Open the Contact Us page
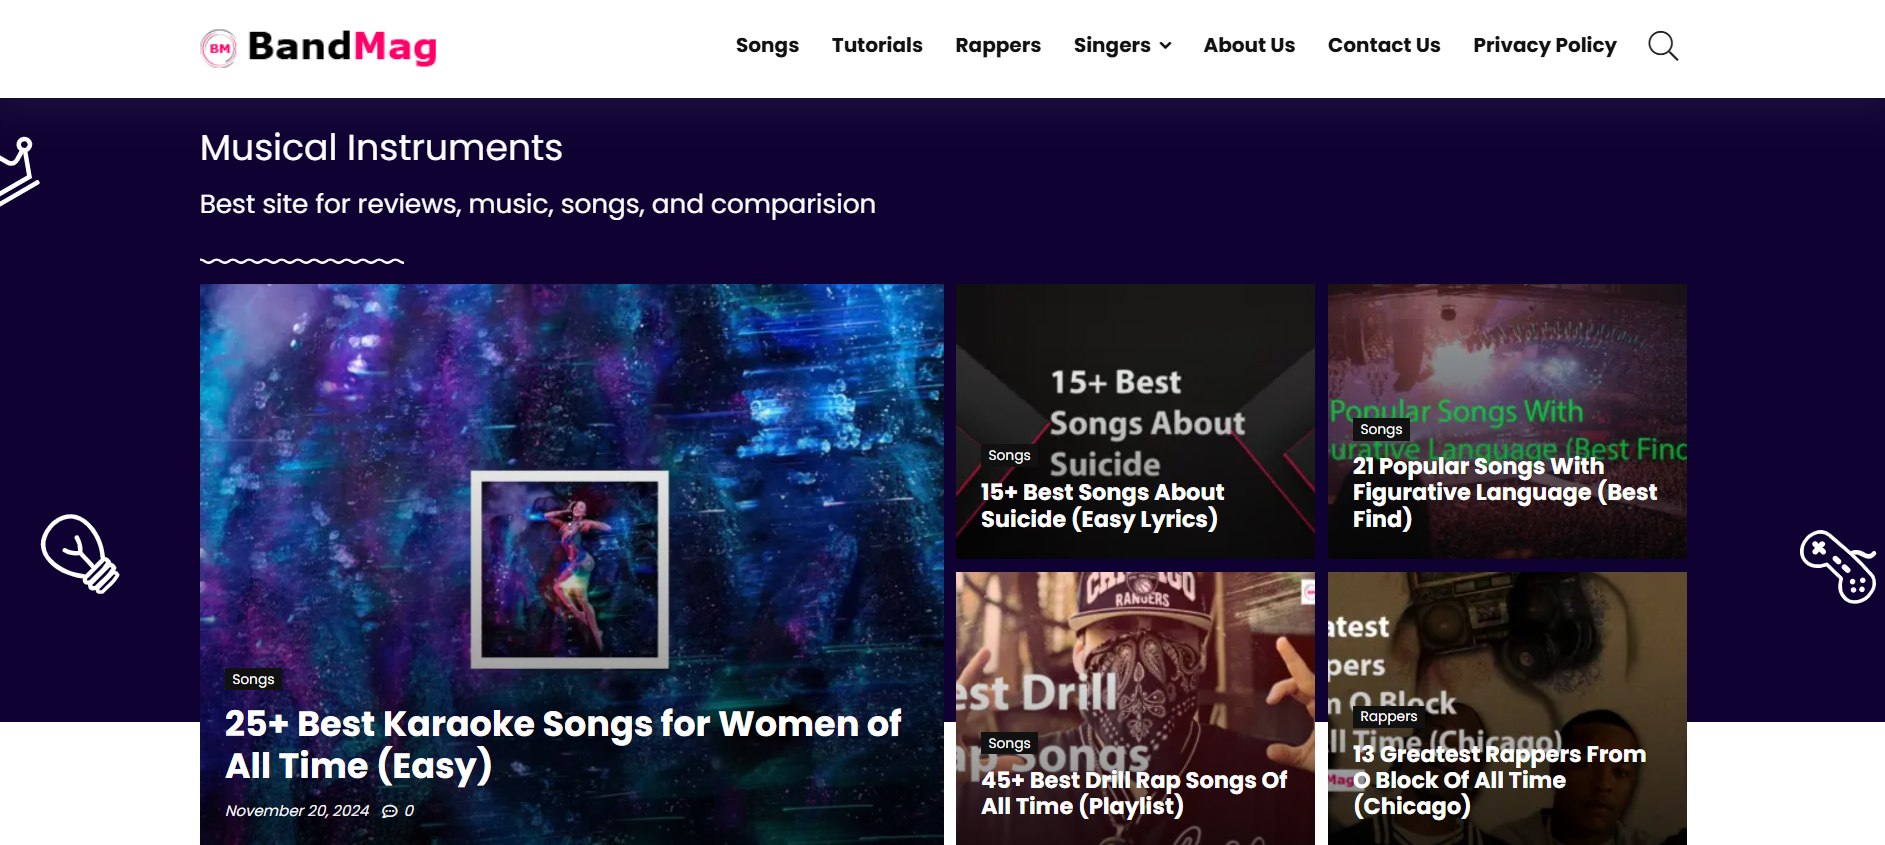The image size is (1885, 845). click(1383, 46)
